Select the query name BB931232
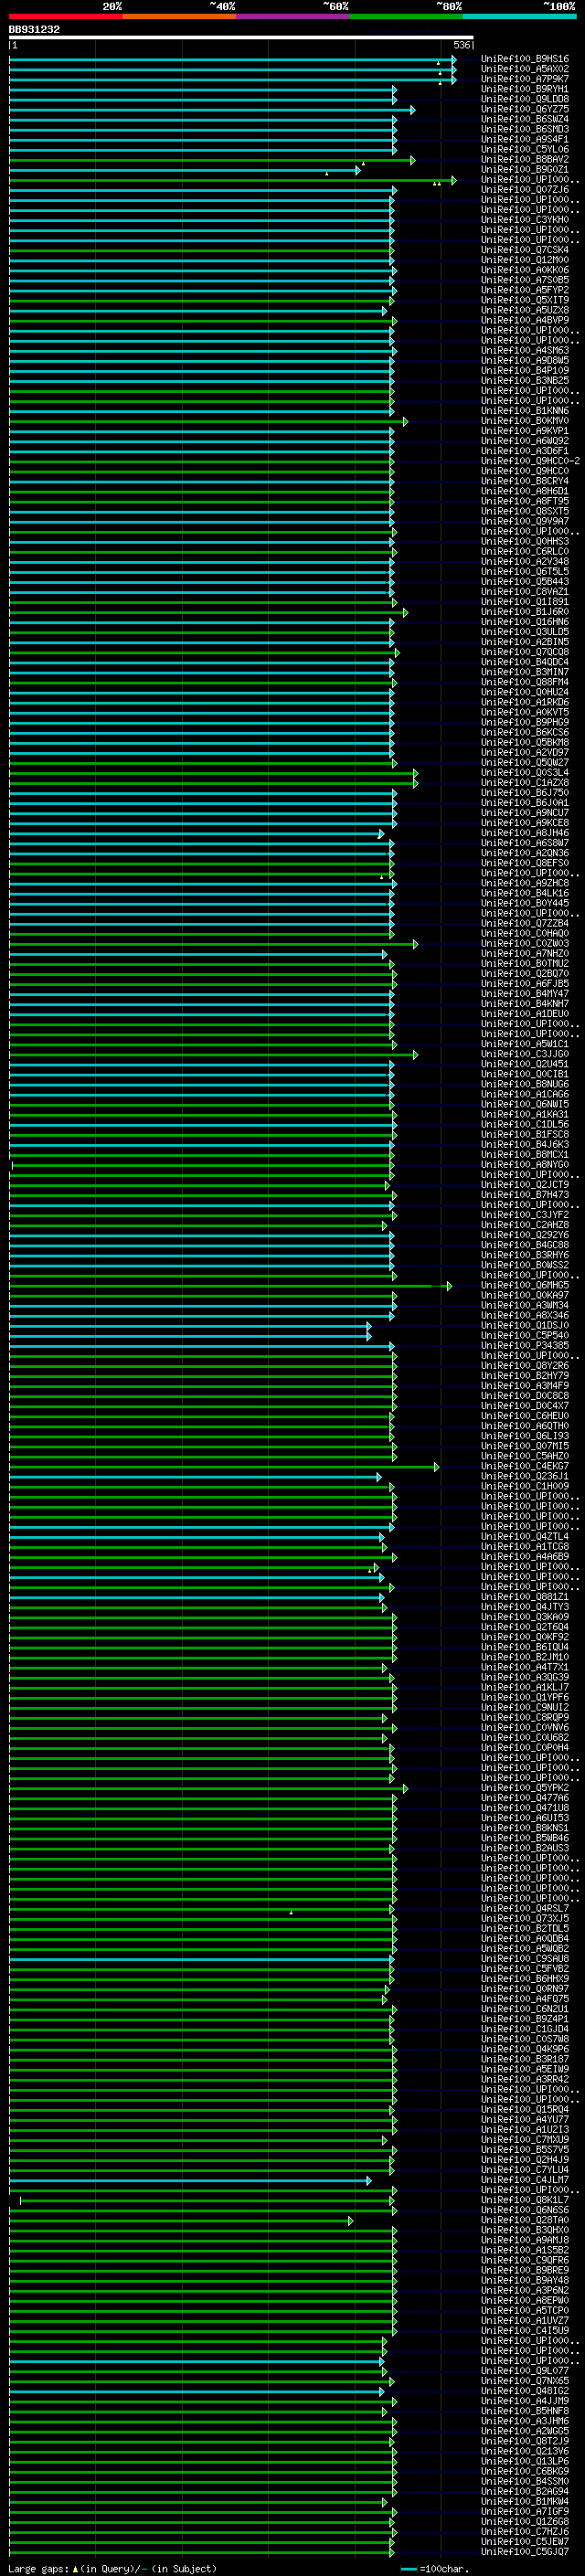585x2576 pixels. [x=34, y=30]
